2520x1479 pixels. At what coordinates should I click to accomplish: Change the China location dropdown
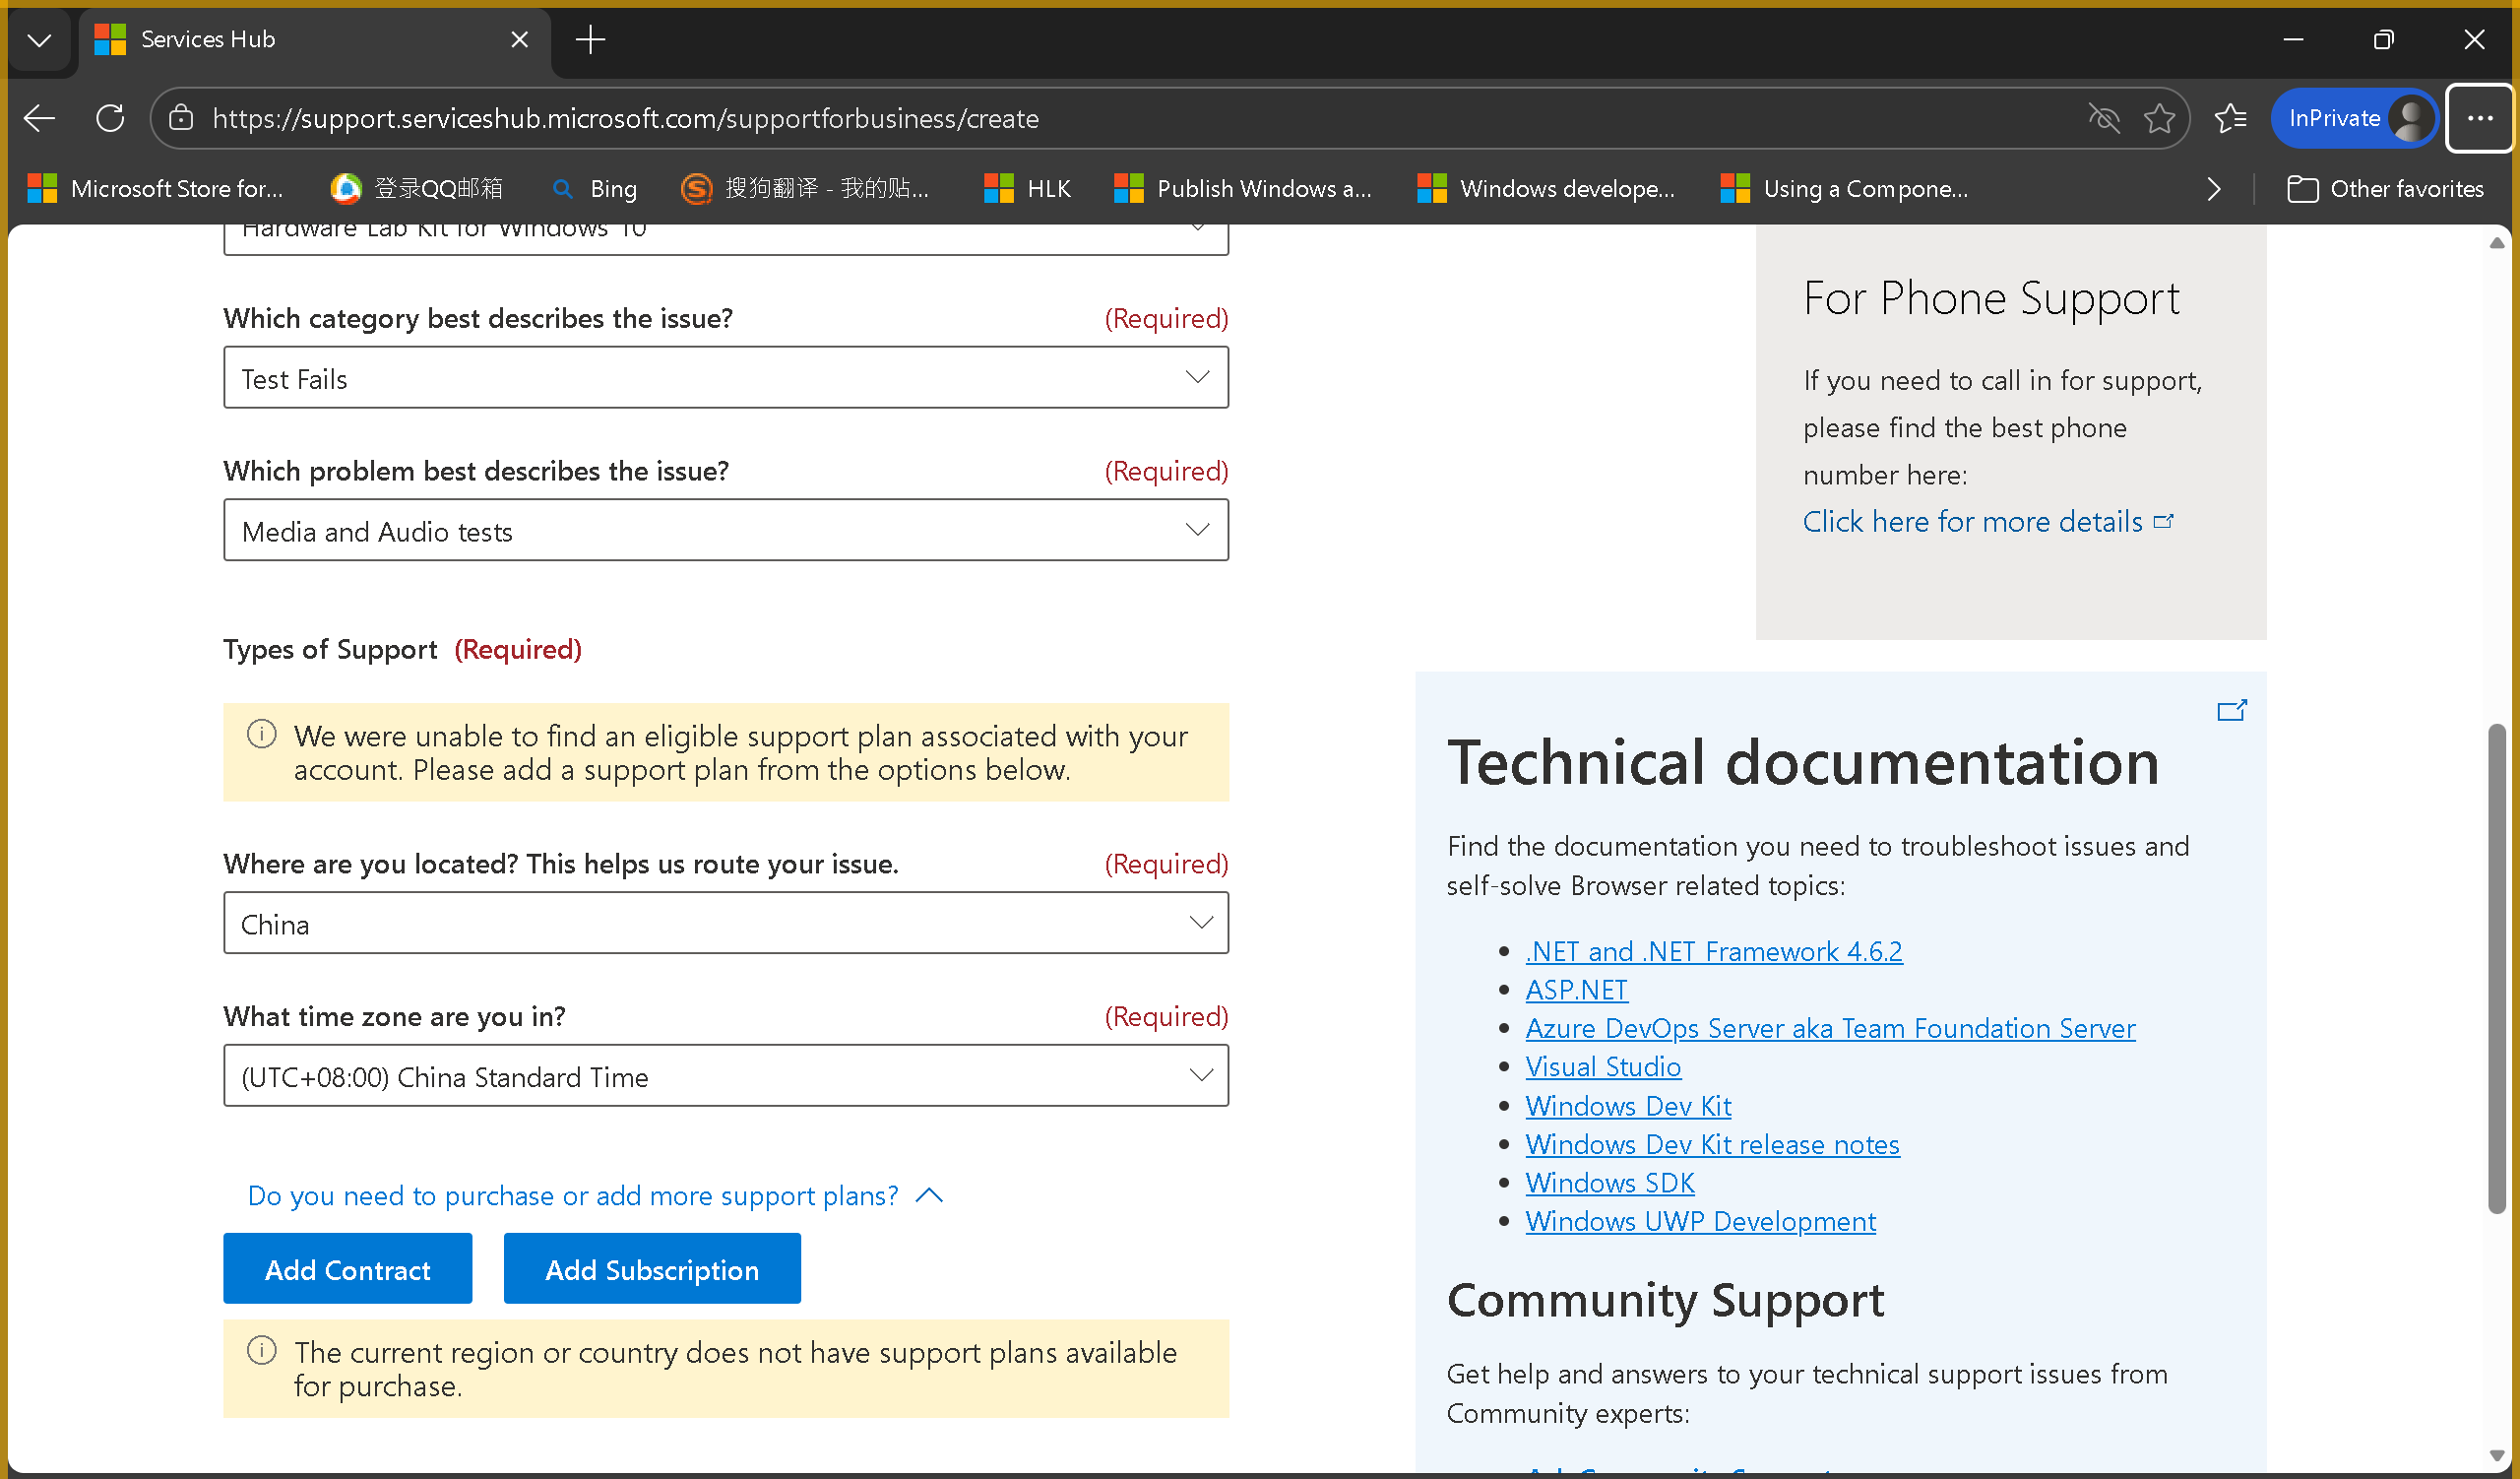tap(725, 923)
